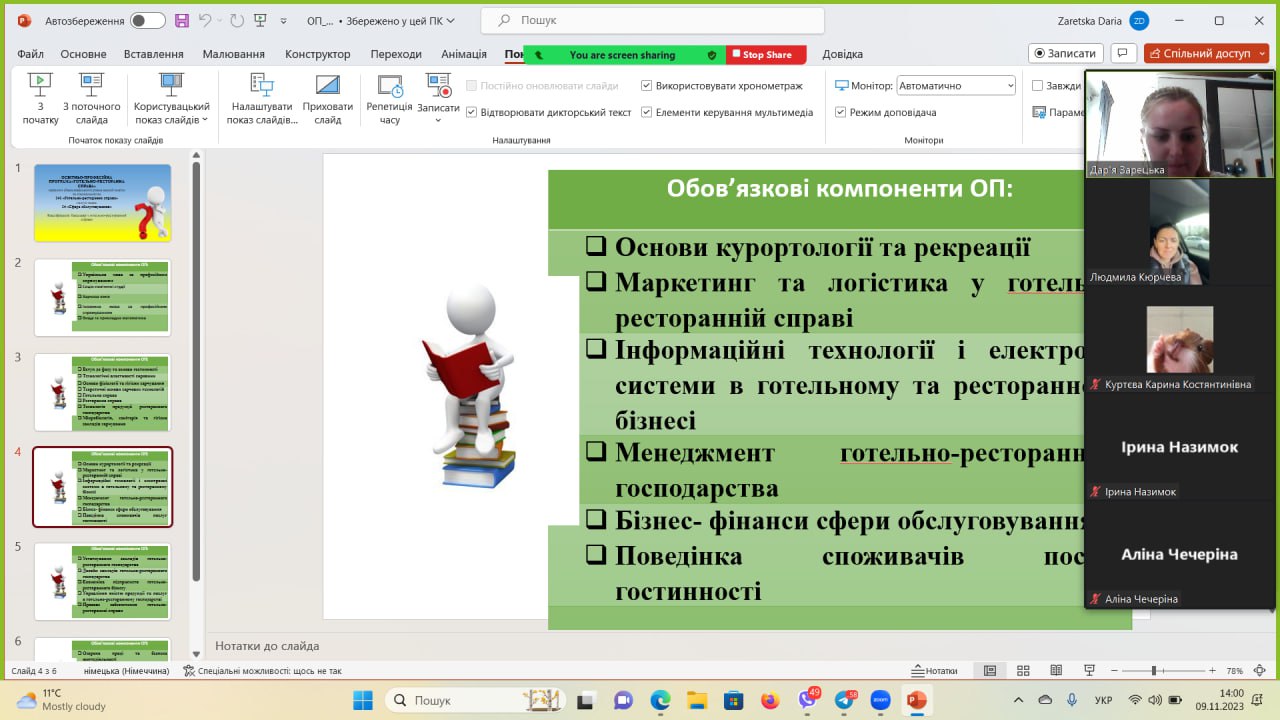Toggle the Автозбереження autosave switch
Image resolution: width=1280 pixels, height=720 pixels.
(x=148, y=21)
